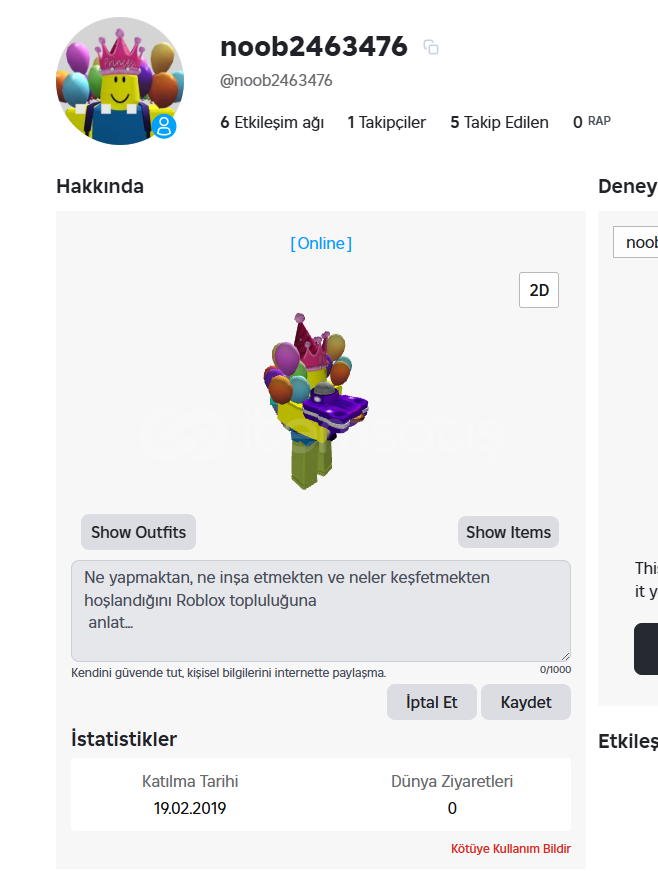
Task: Open the 6 Etkileşim ağı connections list
Action: [x=272, y=122]
